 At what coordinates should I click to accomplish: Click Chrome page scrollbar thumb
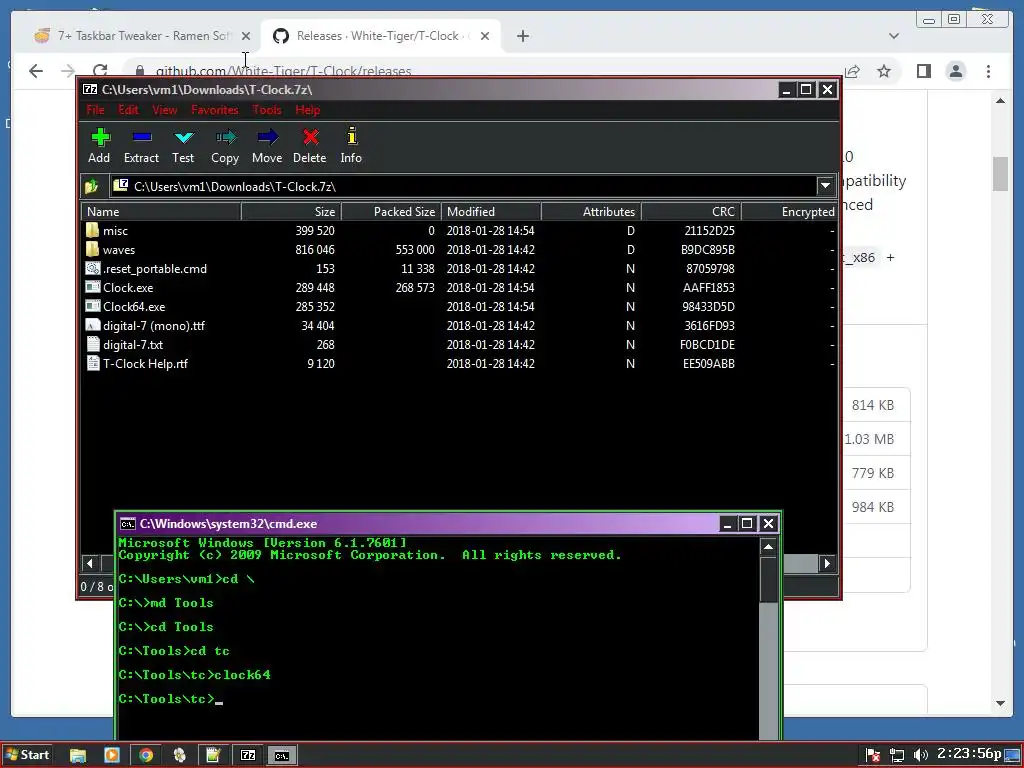[1000, 174]
